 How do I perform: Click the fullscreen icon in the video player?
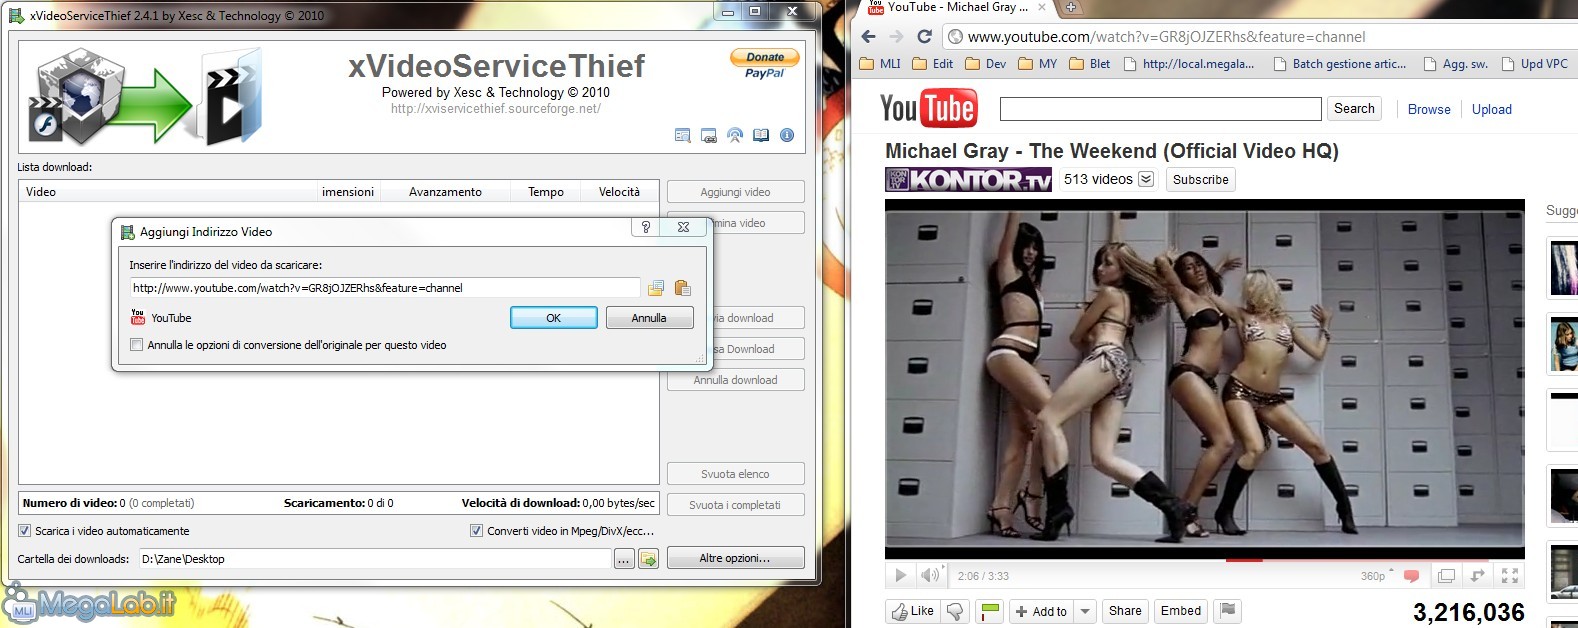click(x=1510, y=576)
